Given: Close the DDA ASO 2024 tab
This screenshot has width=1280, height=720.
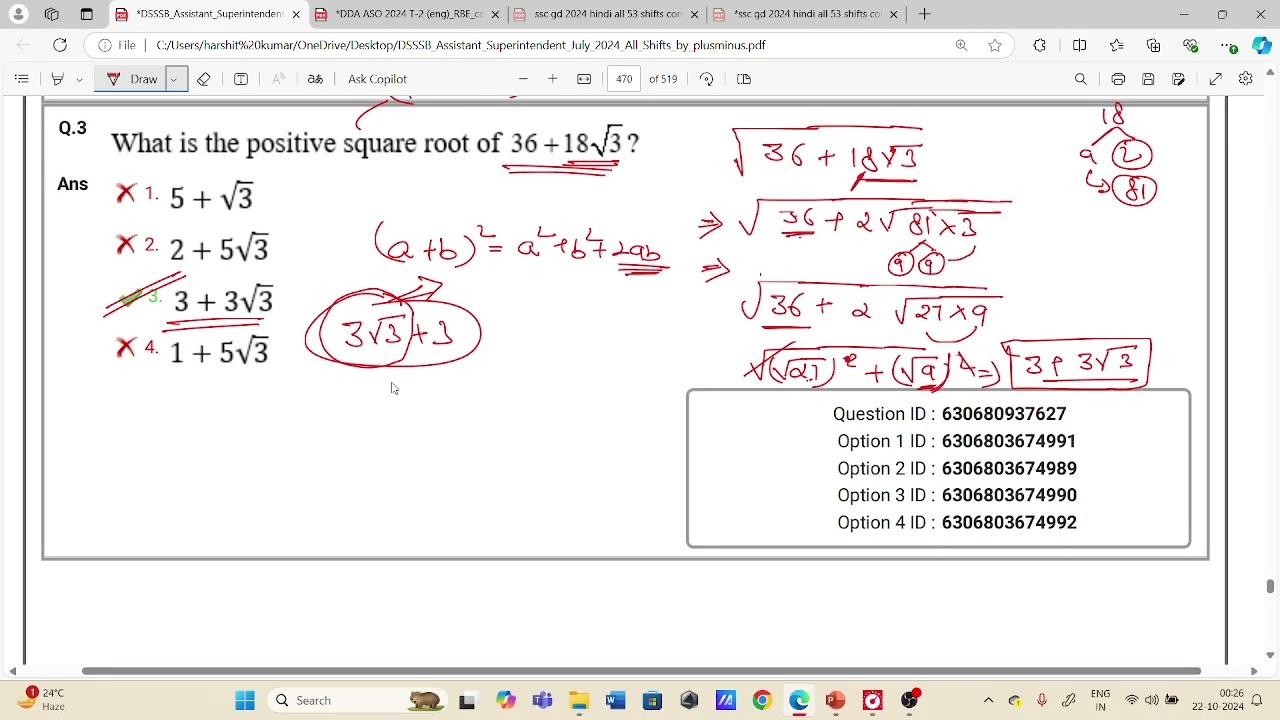Looking at the screenshot, I should [495, 14].
